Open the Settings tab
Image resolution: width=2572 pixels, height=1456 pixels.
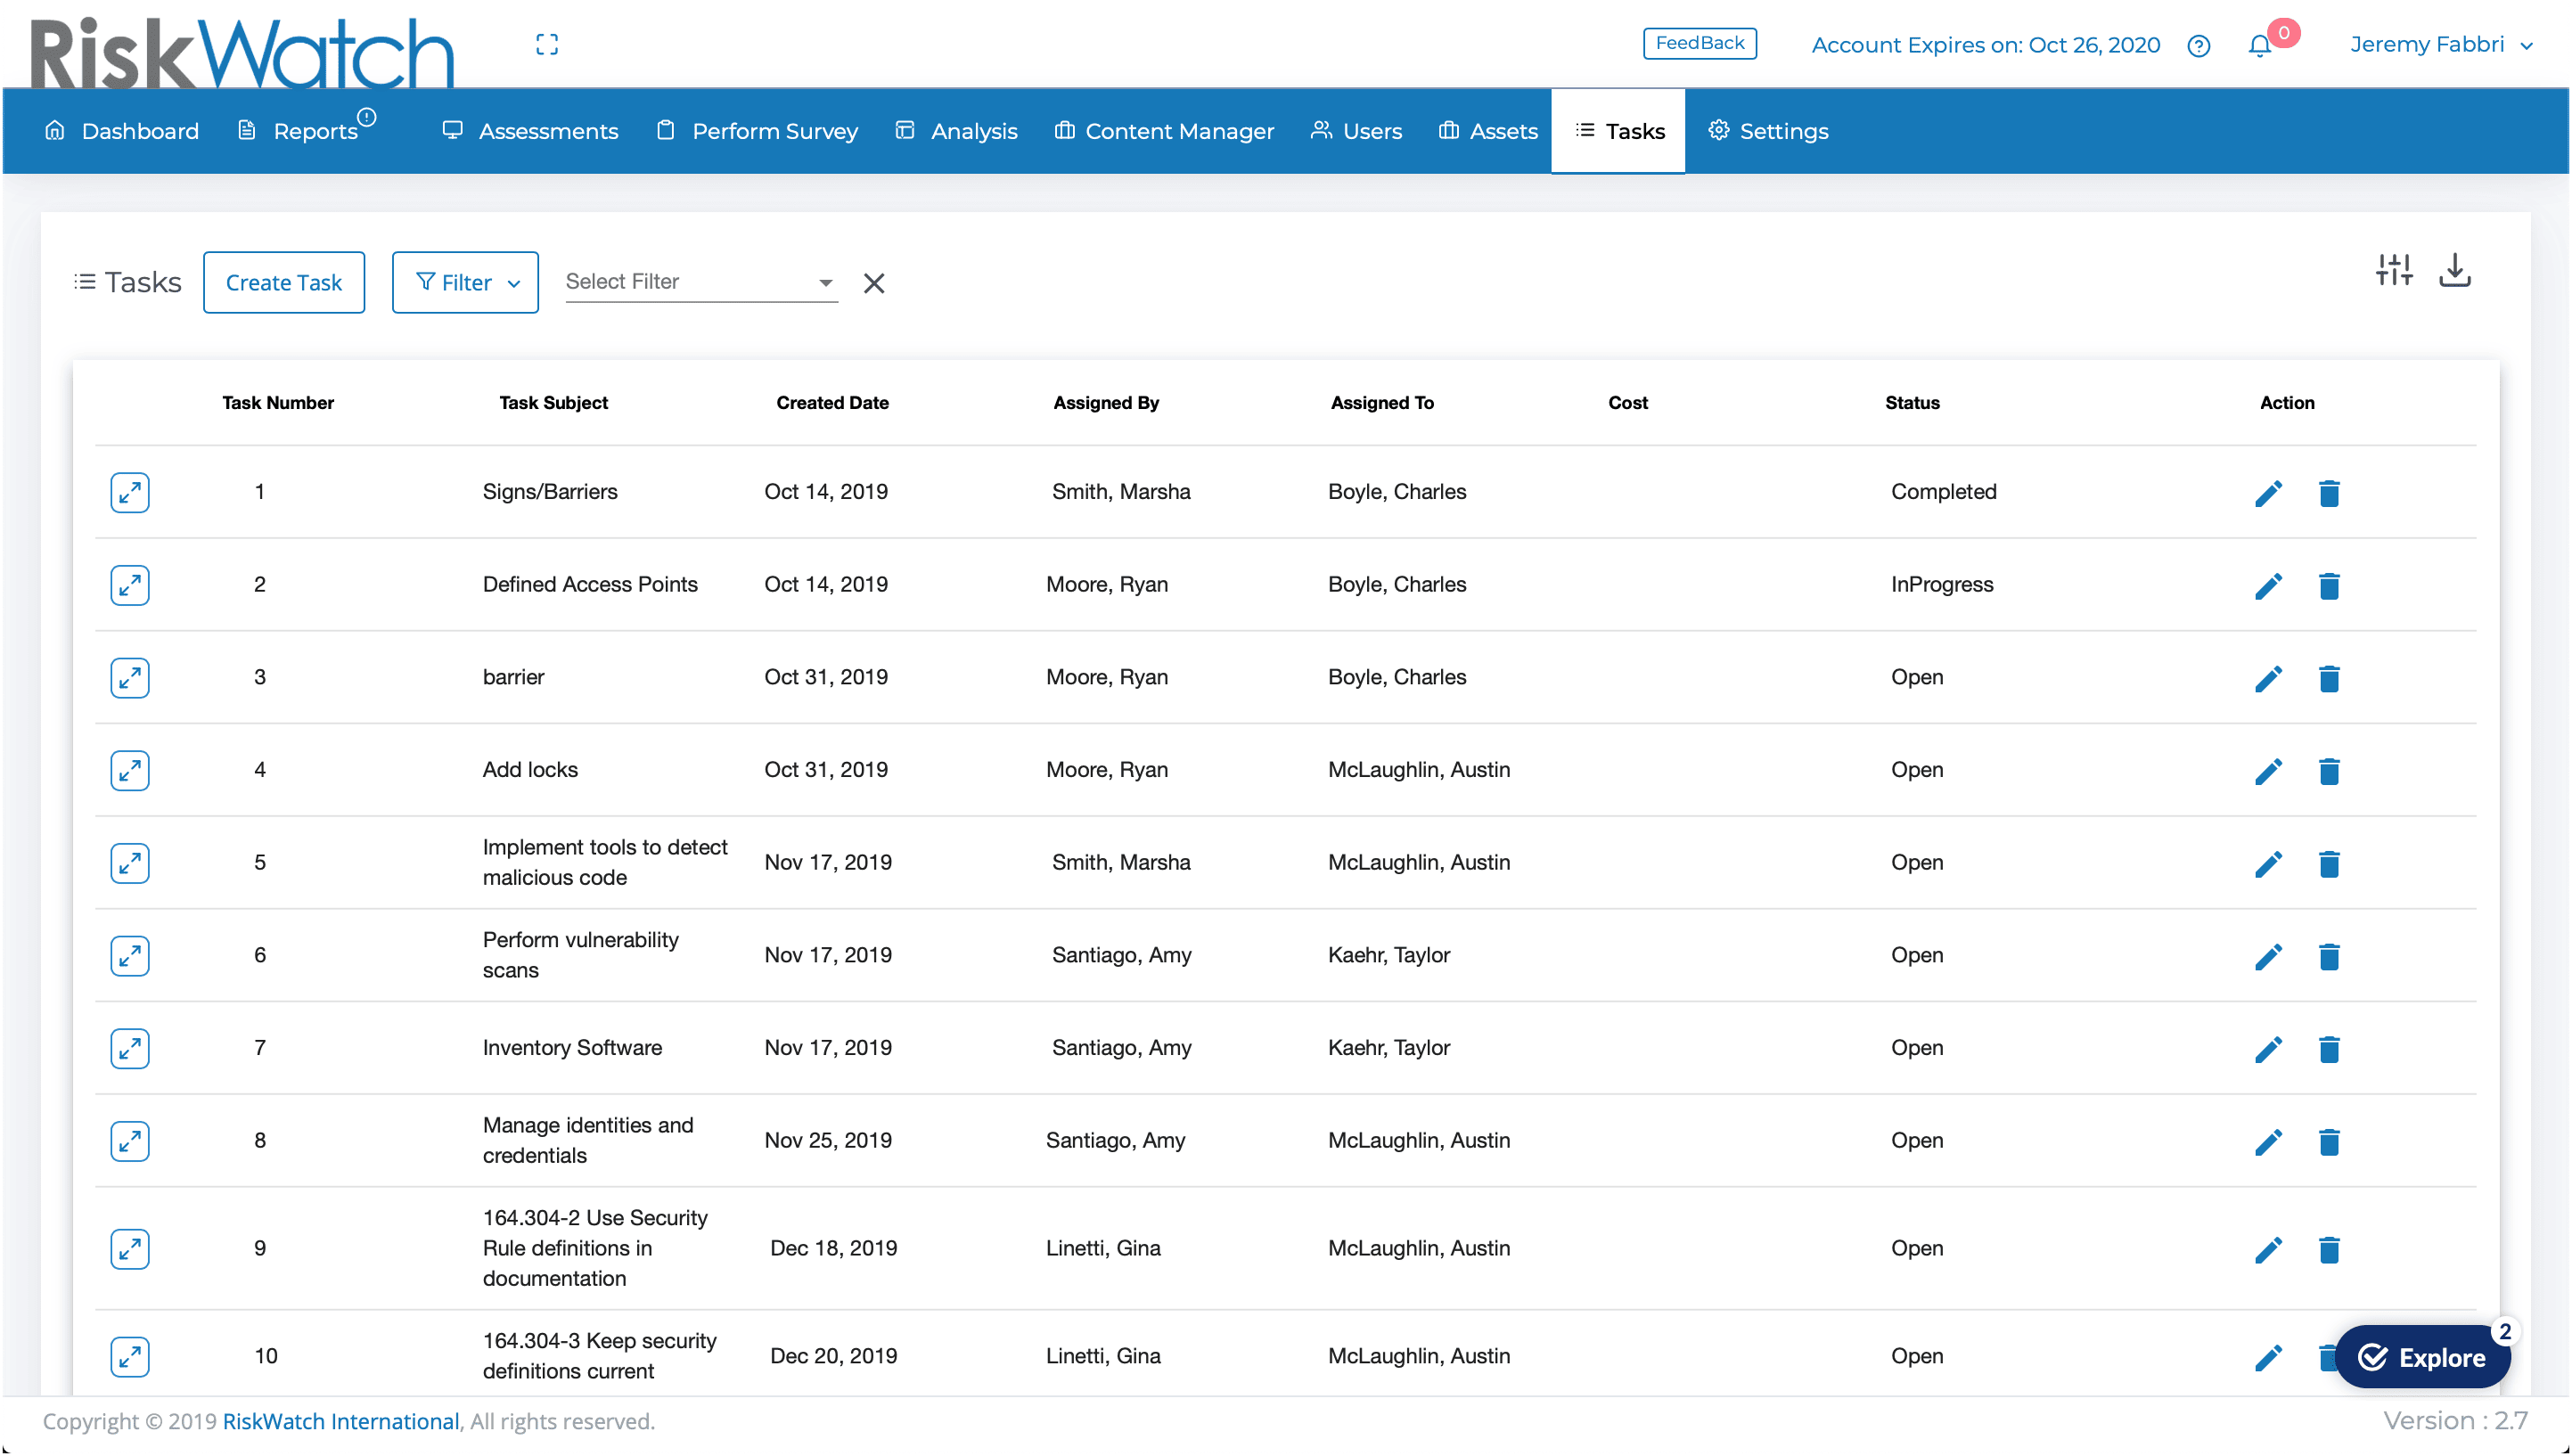(x=1768, y=131)
